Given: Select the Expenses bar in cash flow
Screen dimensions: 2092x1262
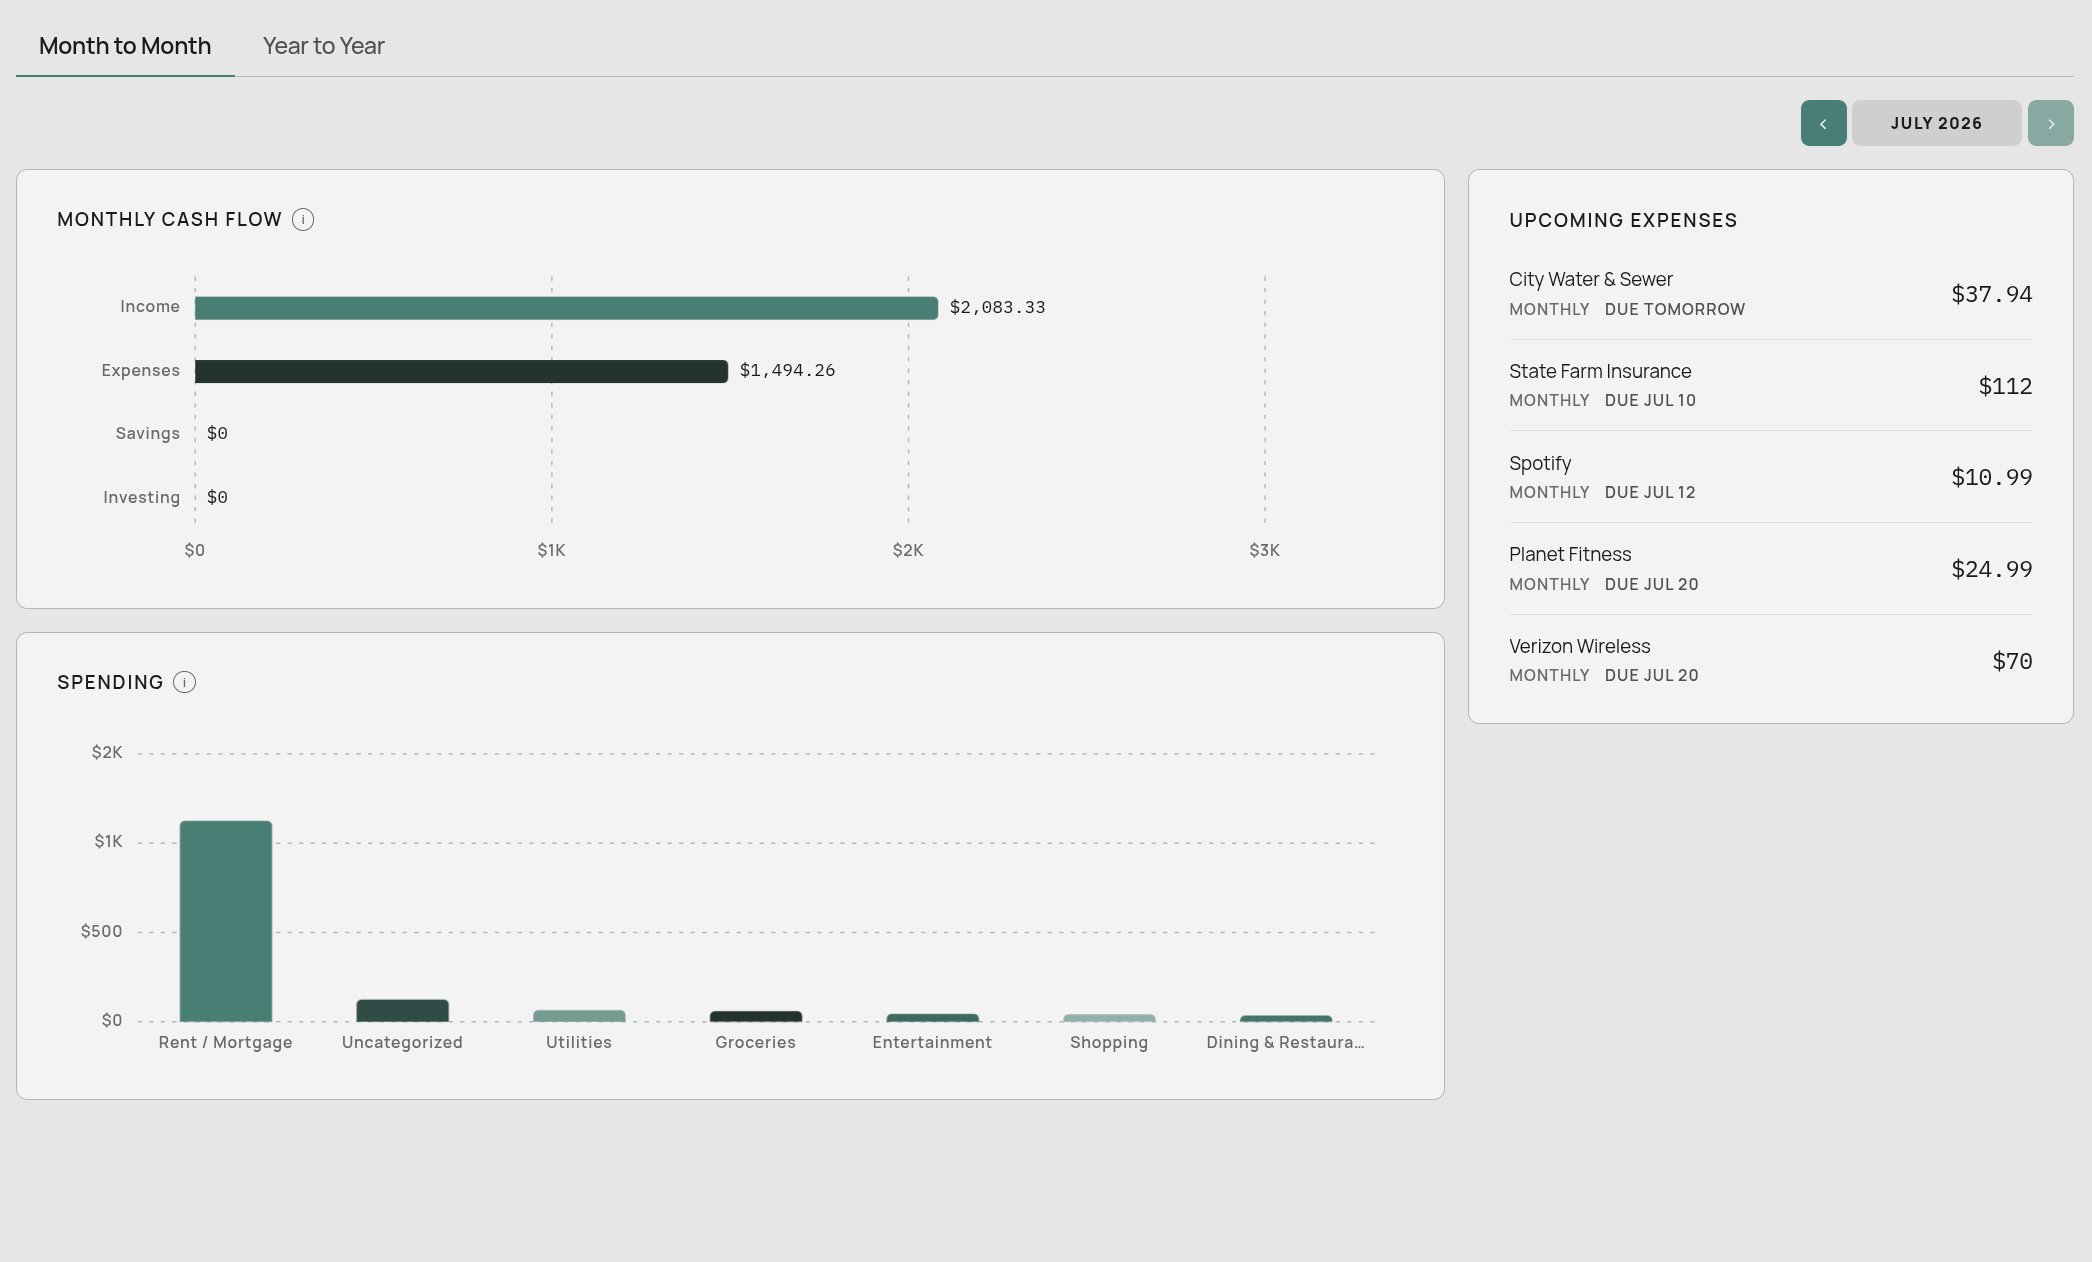Looking at the screenshot, I should (x=461, y=371).
